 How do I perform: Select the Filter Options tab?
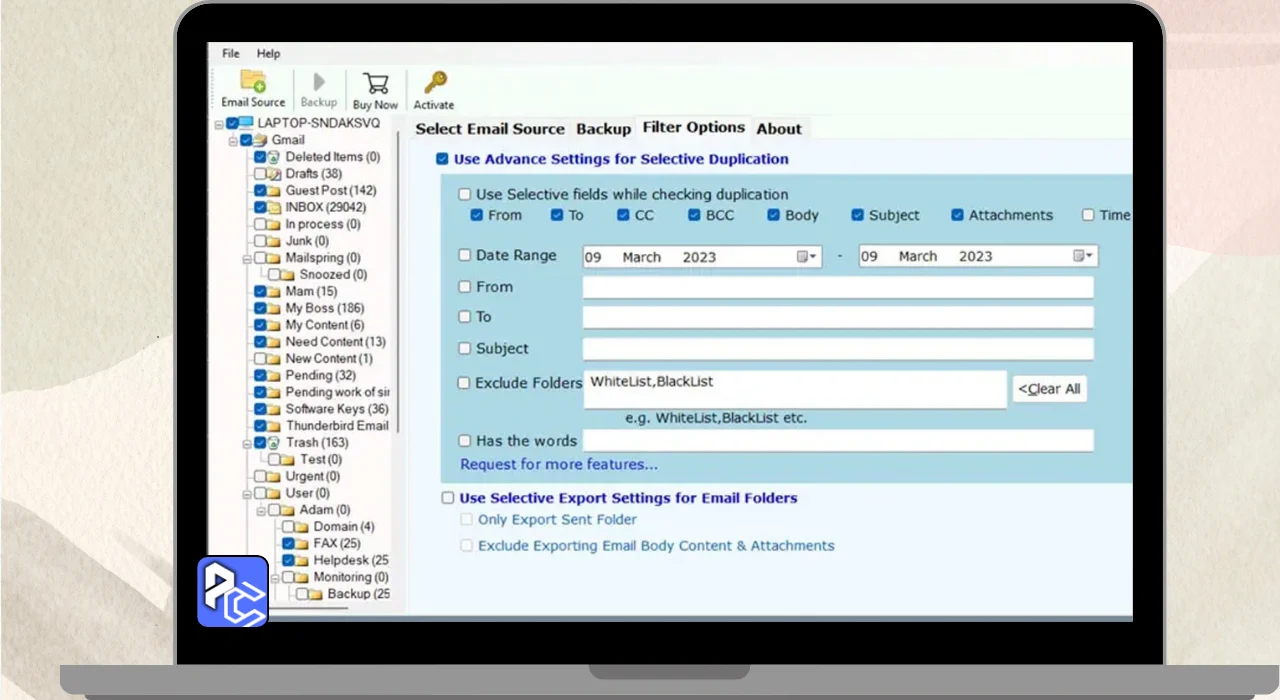[x=694, y=127]
